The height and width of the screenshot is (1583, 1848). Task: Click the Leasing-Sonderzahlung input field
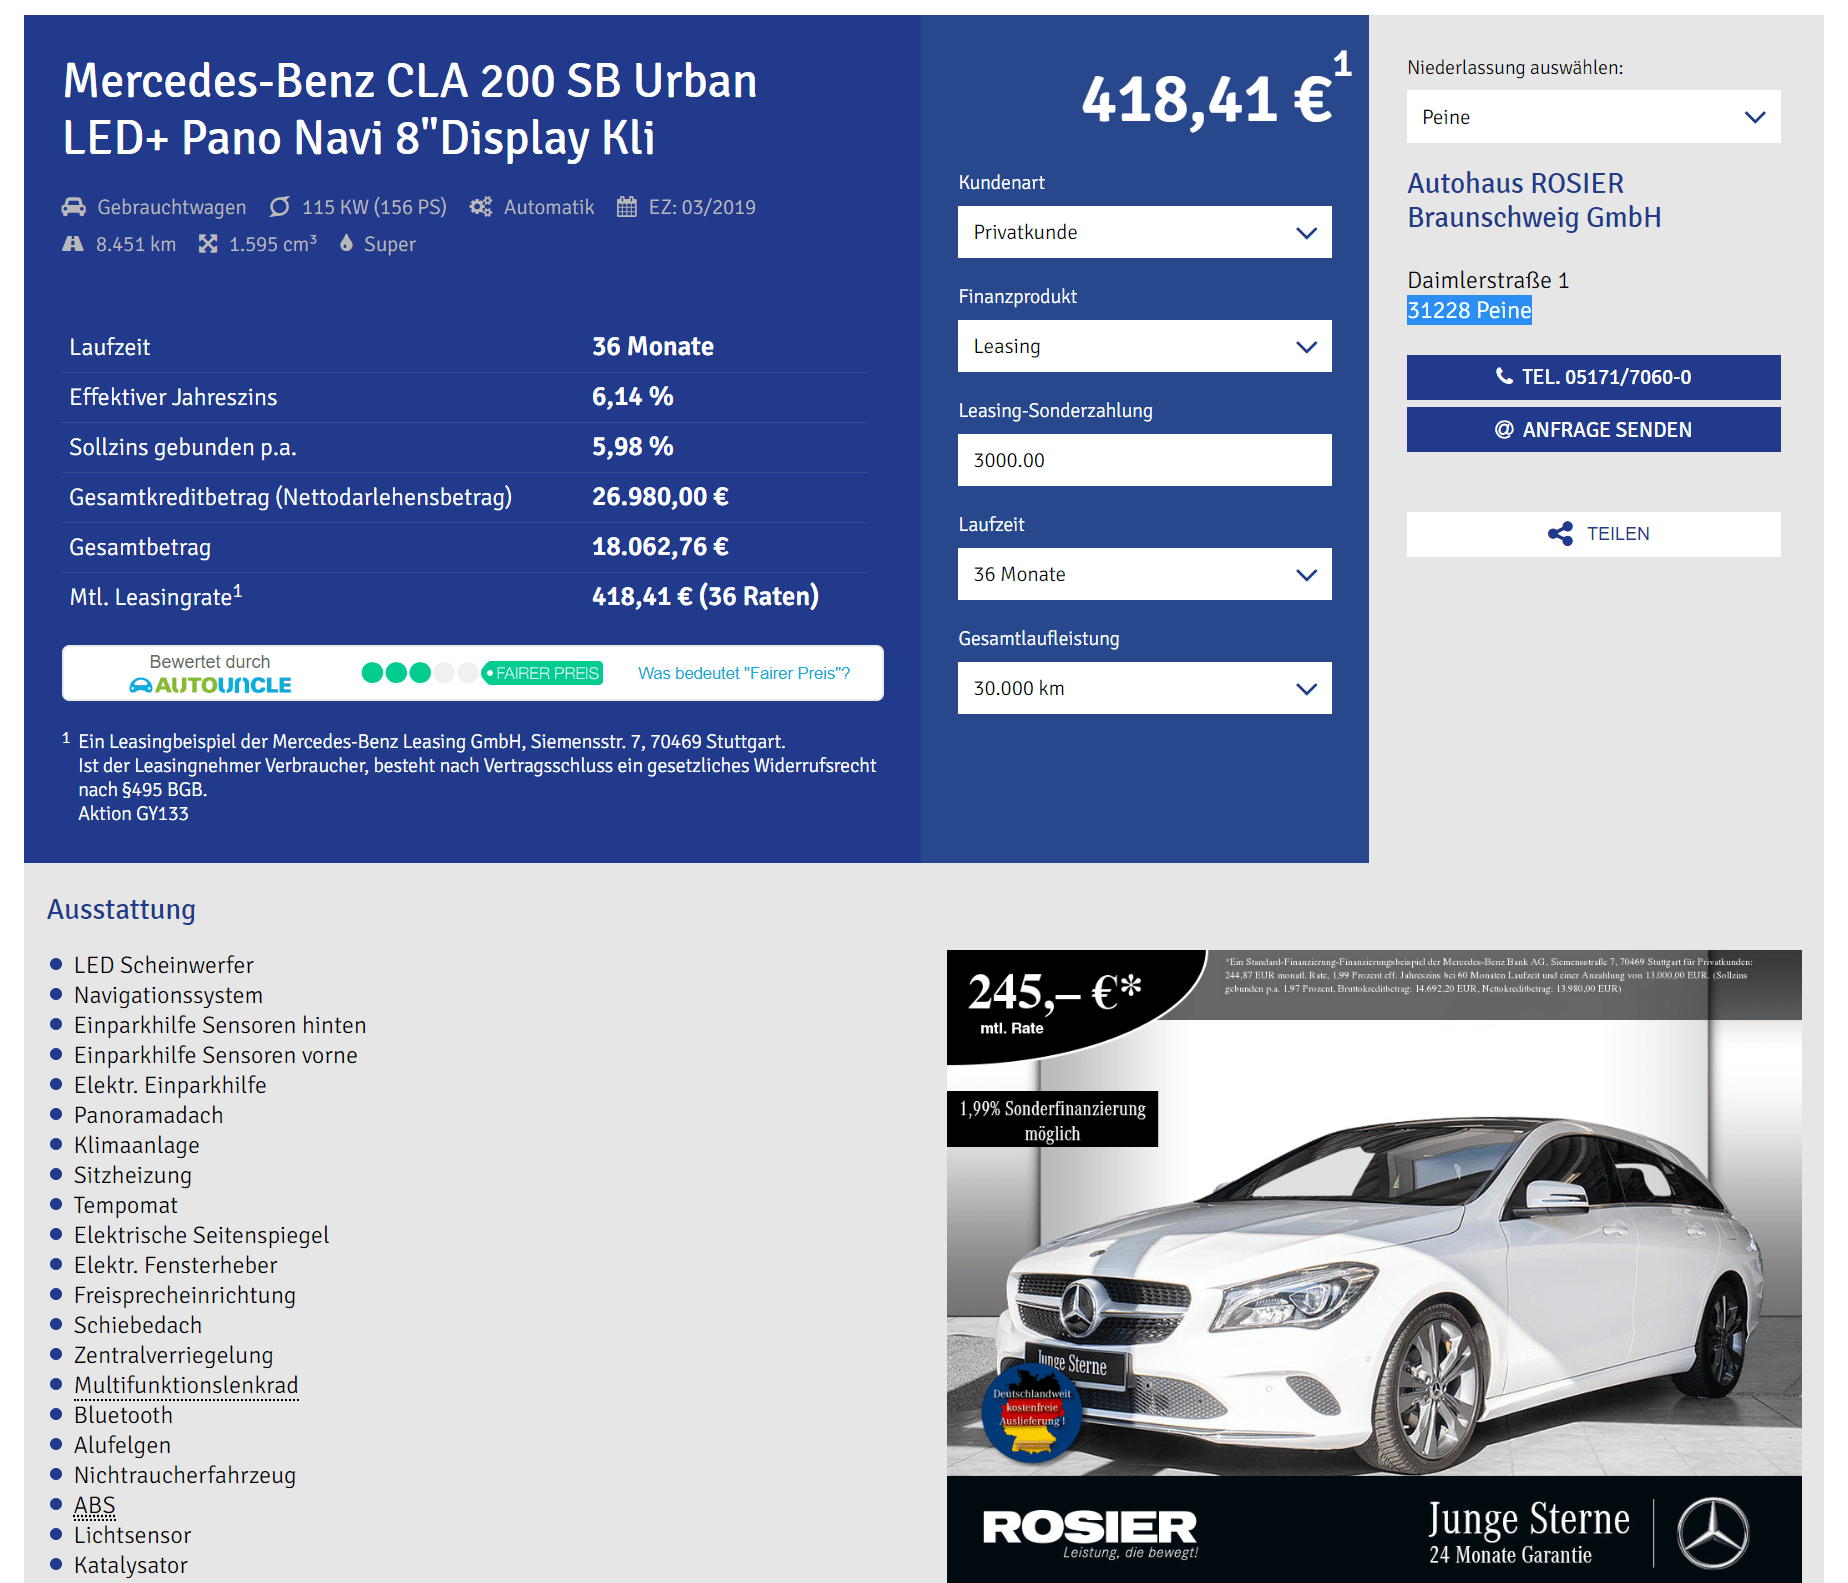point(1144,460)
